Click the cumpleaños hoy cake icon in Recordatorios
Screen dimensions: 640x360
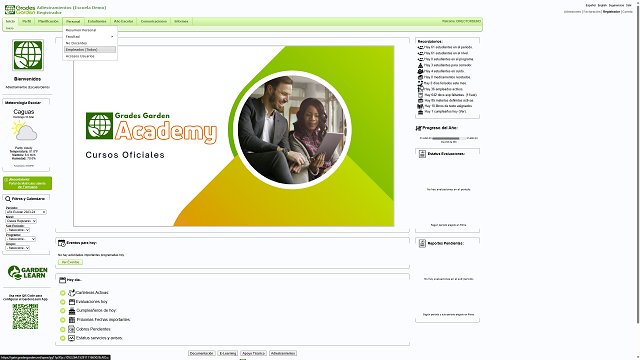[420, 111]
